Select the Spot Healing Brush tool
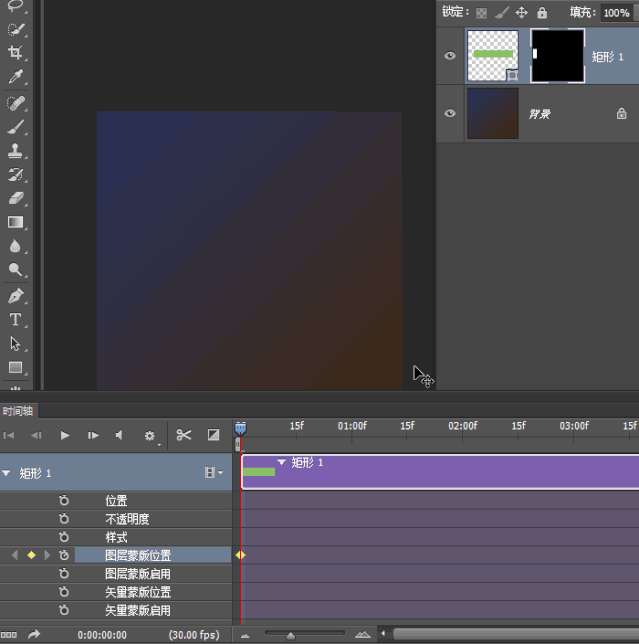This screenshot has height=644, width=639. tap(15, 103)
